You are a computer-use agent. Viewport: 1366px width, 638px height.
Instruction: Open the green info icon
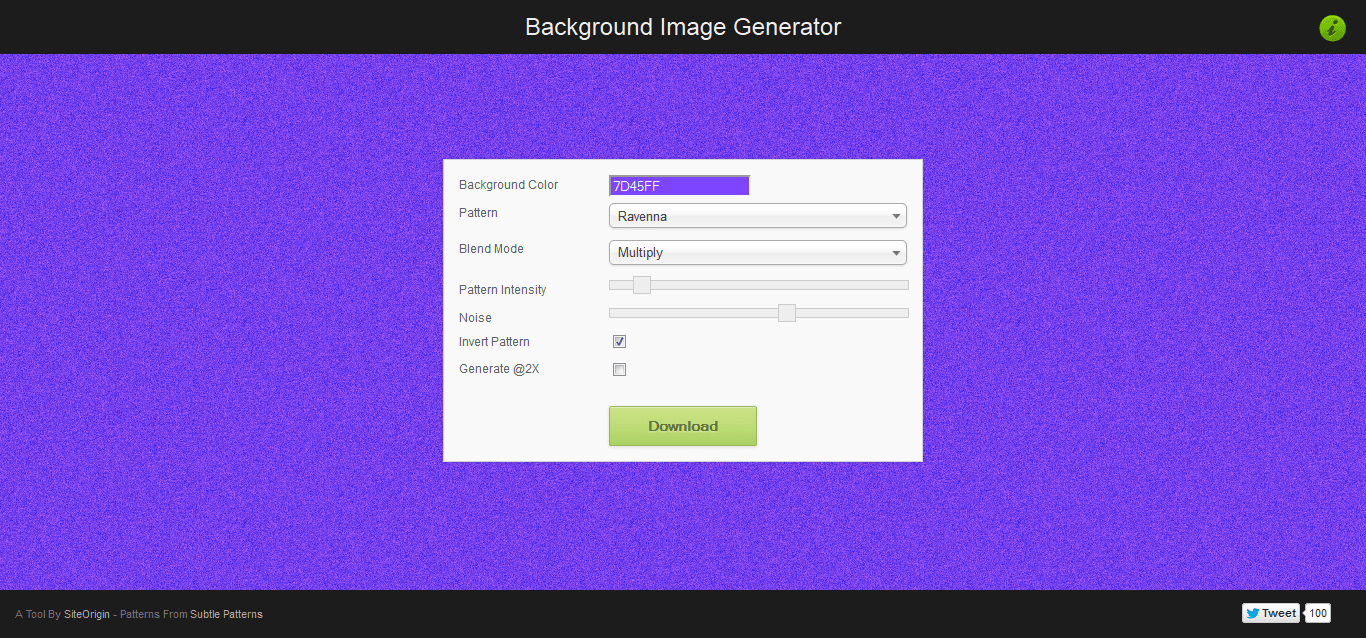pyautogui.click(x=1332, y=28)
